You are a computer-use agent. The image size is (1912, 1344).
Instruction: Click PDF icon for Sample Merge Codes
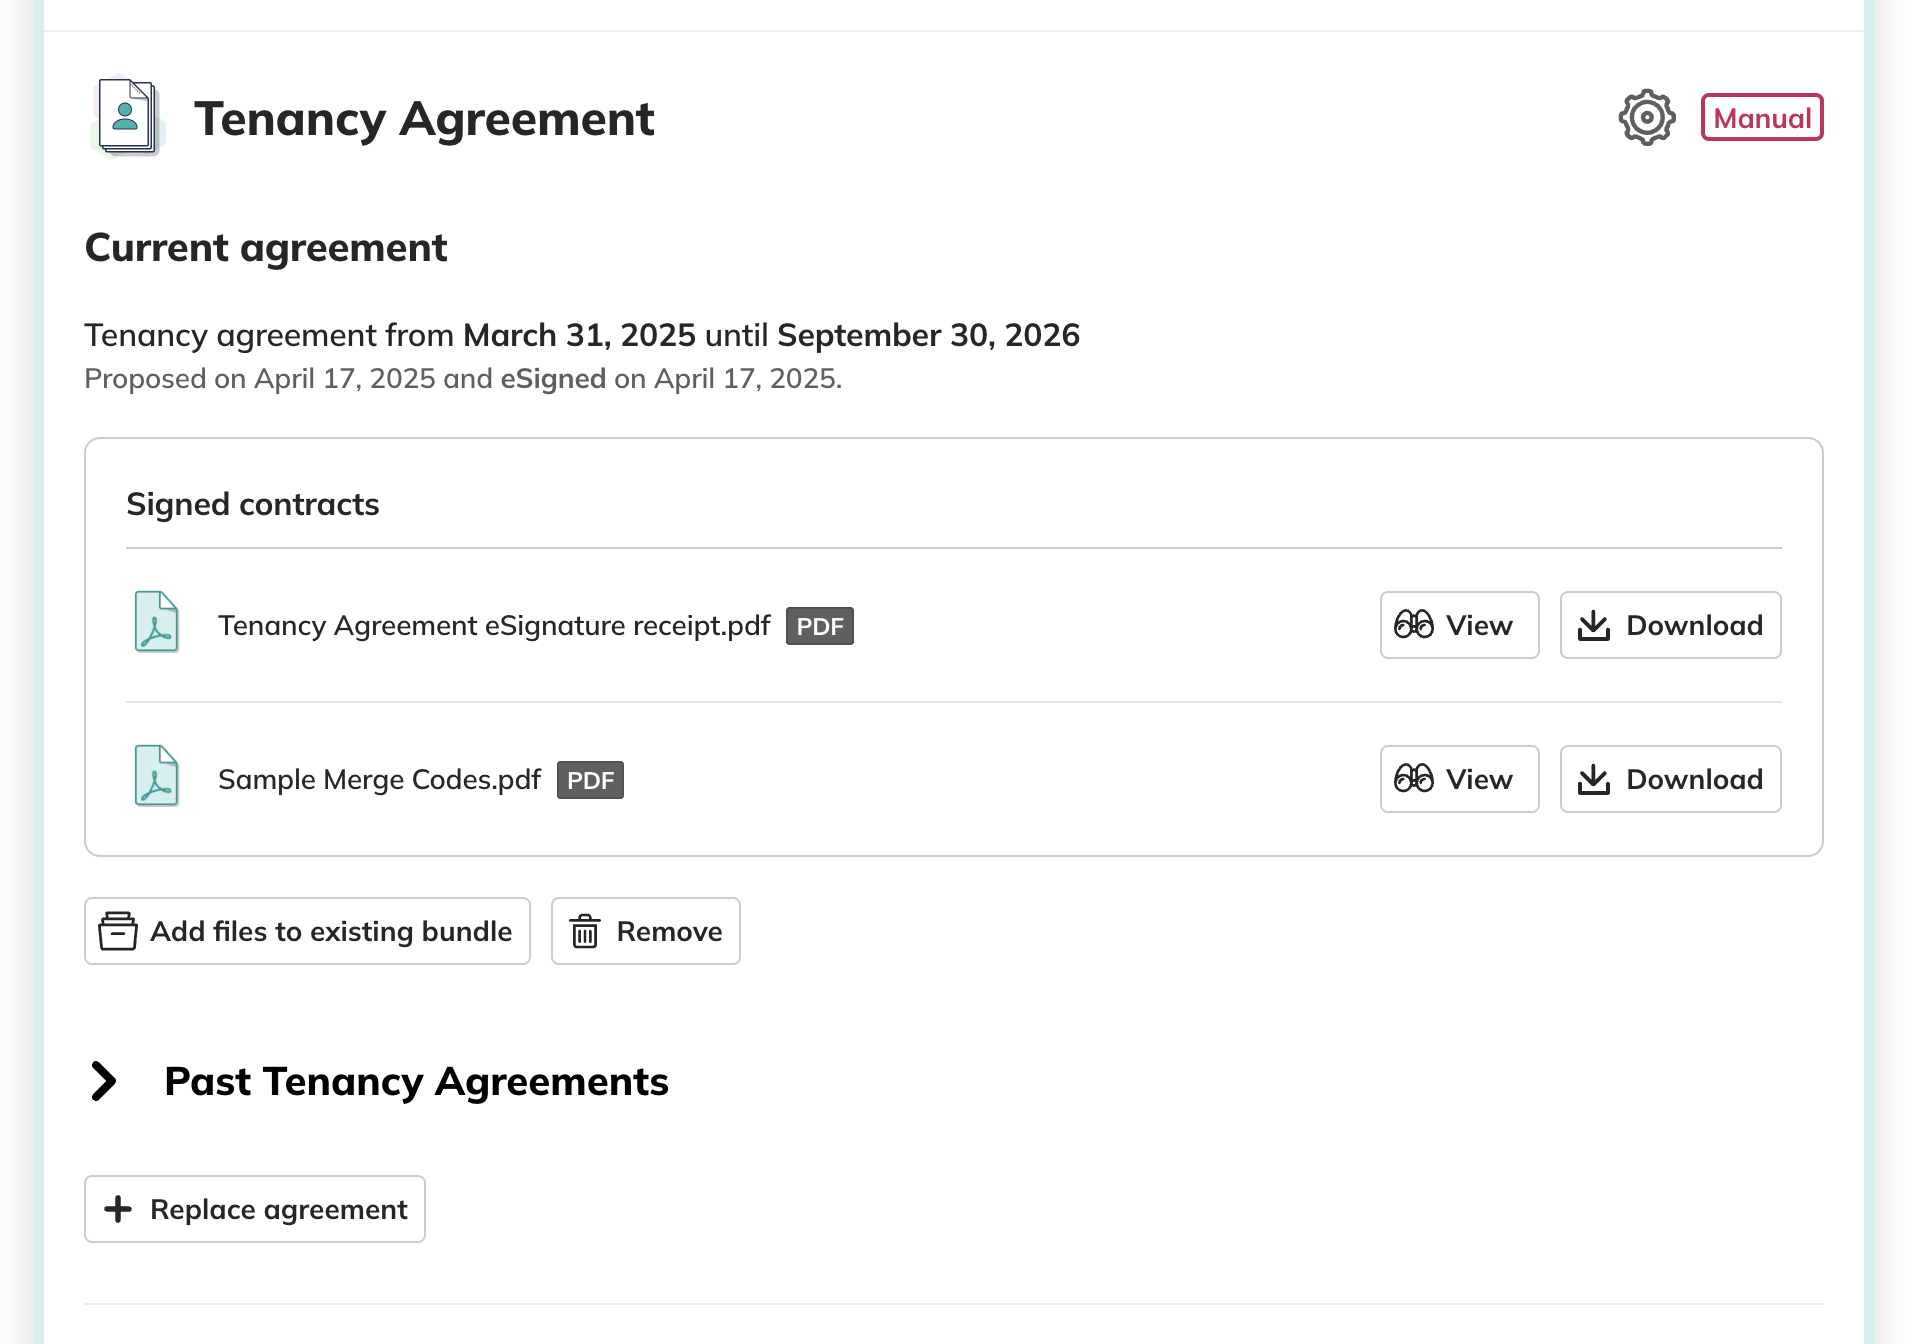pyautogui.click(x=157, y=776)
